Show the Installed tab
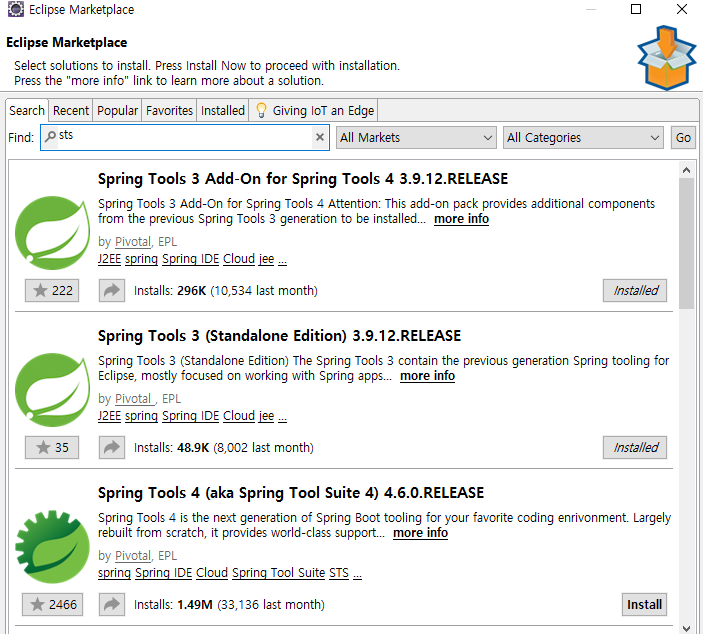This screenshot has height=634, width=703. click(x=223, y=110)
